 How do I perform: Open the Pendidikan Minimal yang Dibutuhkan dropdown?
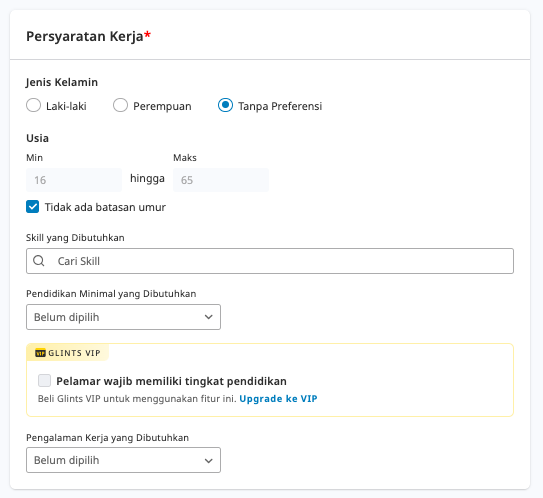(123, 317)
